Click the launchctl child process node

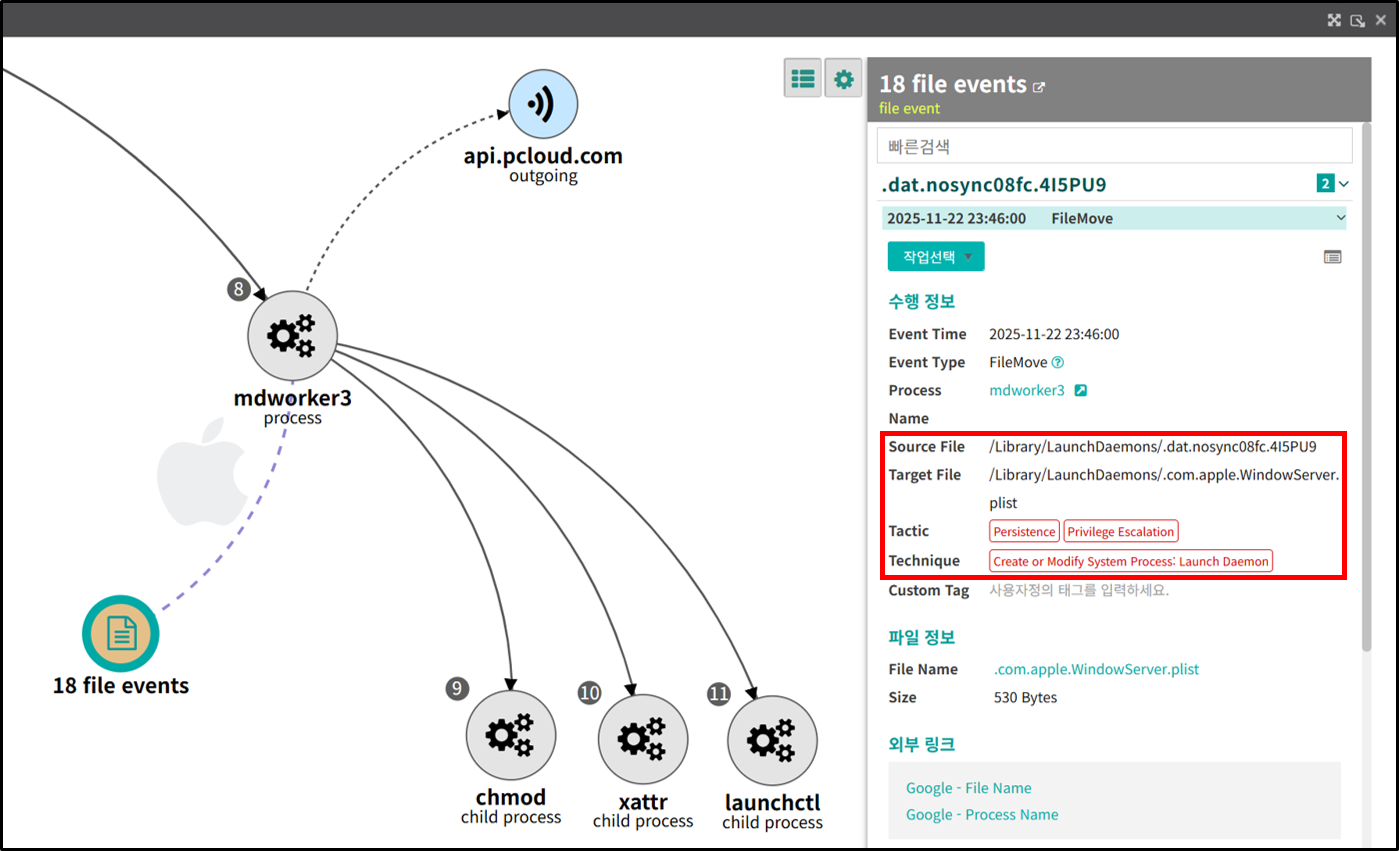[x=771, y=741]
